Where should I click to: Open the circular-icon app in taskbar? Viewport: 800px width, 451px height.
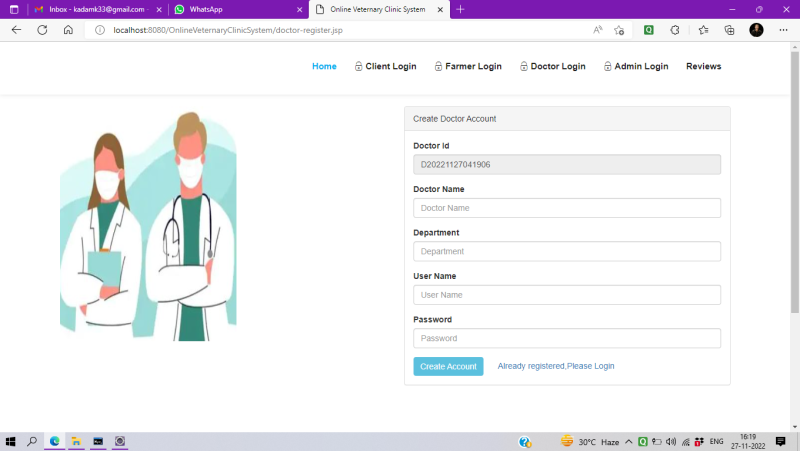coord(120,441)
